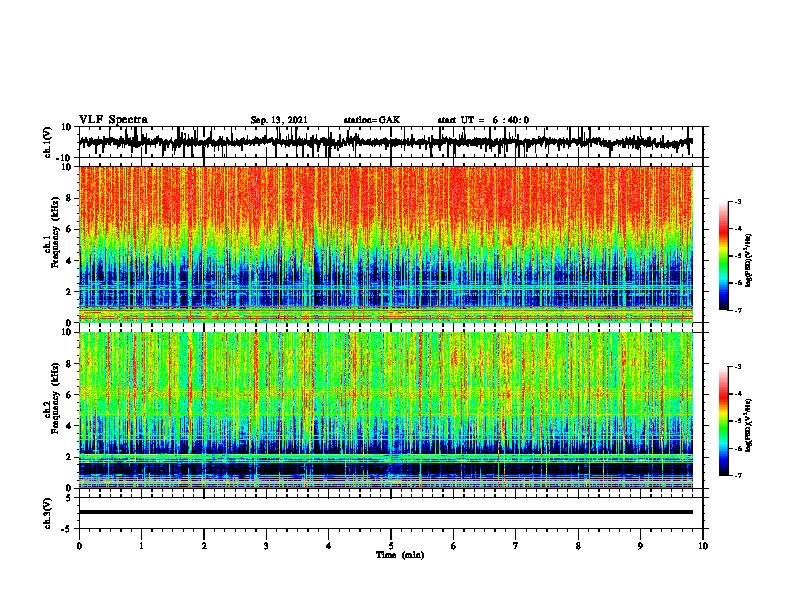Click the time axis tick label "0"
Image resolution: width=792 pixels, height=612 pixels.
coord(79,546)
